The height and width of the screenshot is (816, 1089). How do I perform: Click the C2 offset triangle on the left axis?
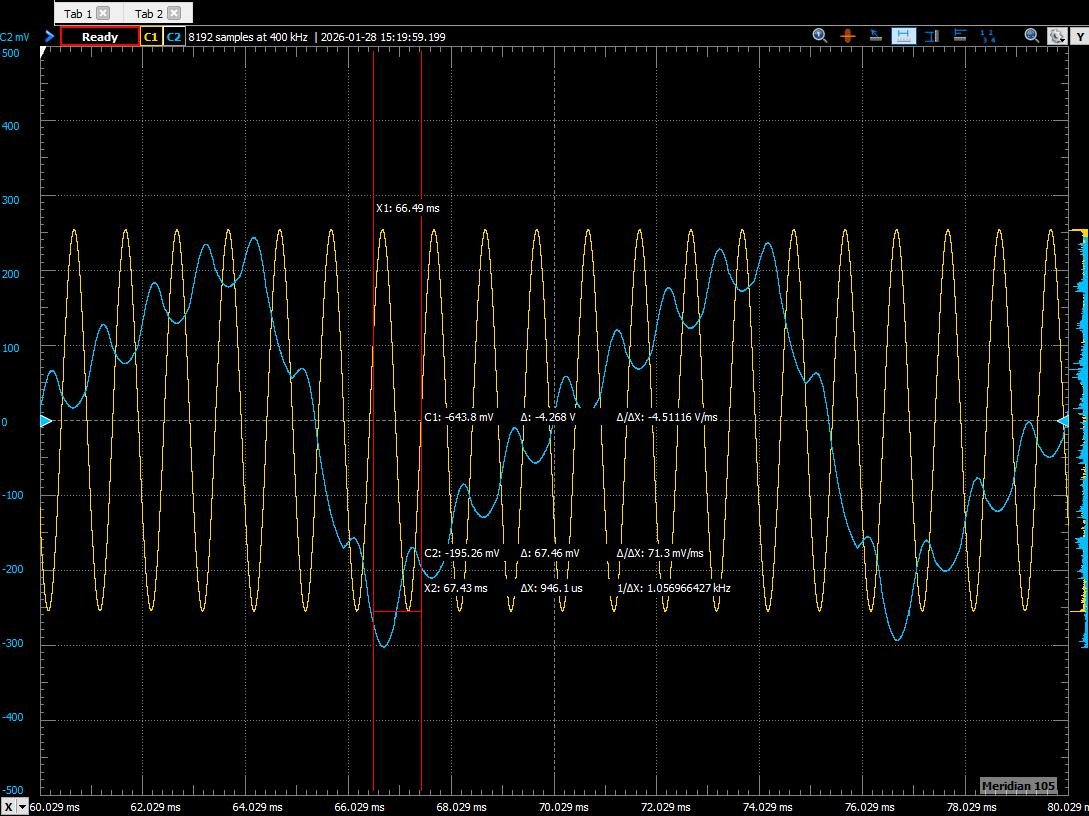pos(43,421)
